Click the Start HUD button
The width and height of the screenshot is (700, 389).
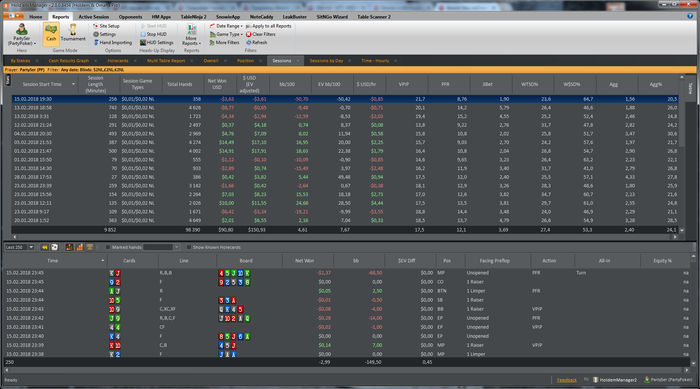(x=154, y=26)
